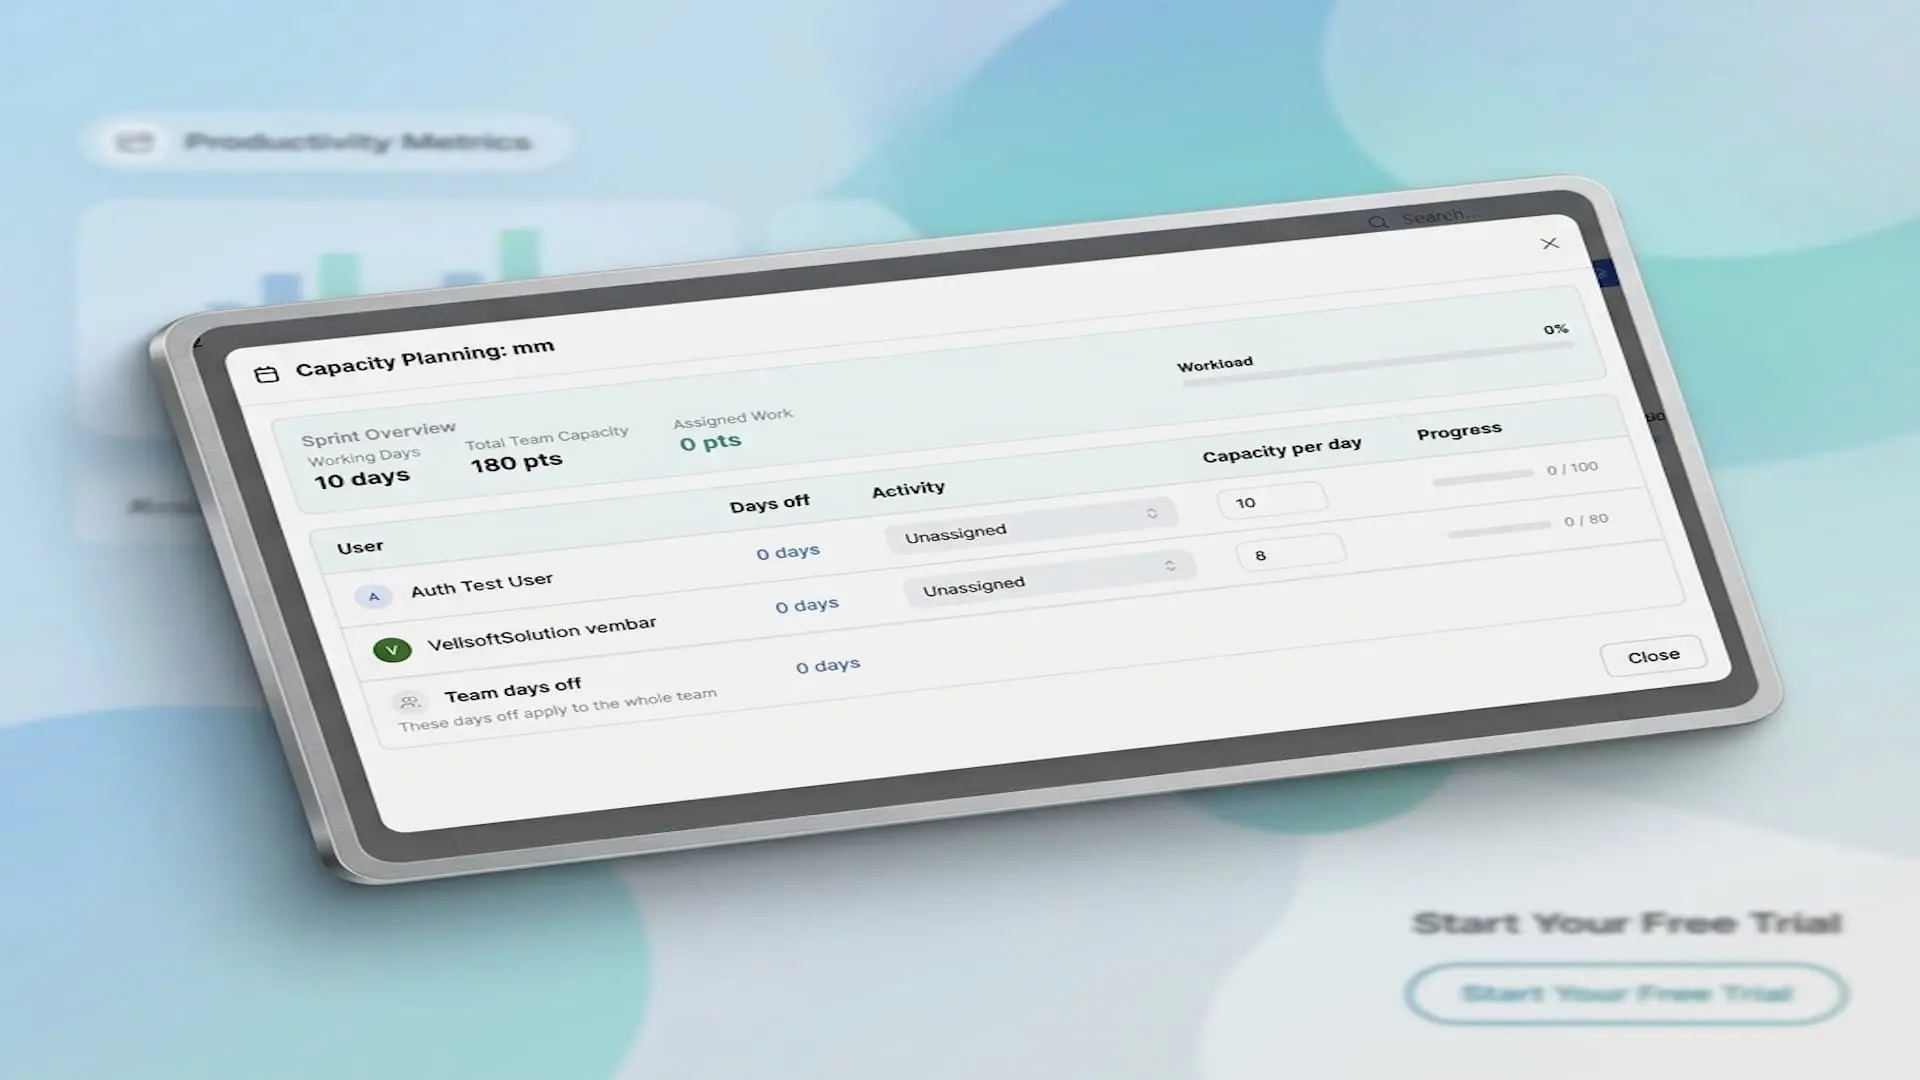Click the Capacity per day column header
This screenshot has height=1080, width=1920.
(1282, 449)
